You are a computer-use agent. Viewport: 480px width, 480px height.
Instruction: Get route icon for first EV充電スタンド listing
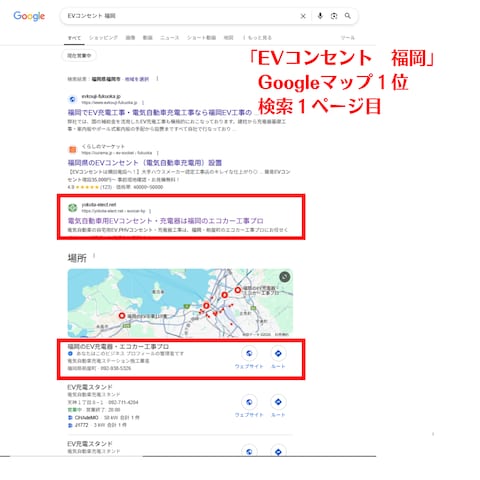(278, 402)
